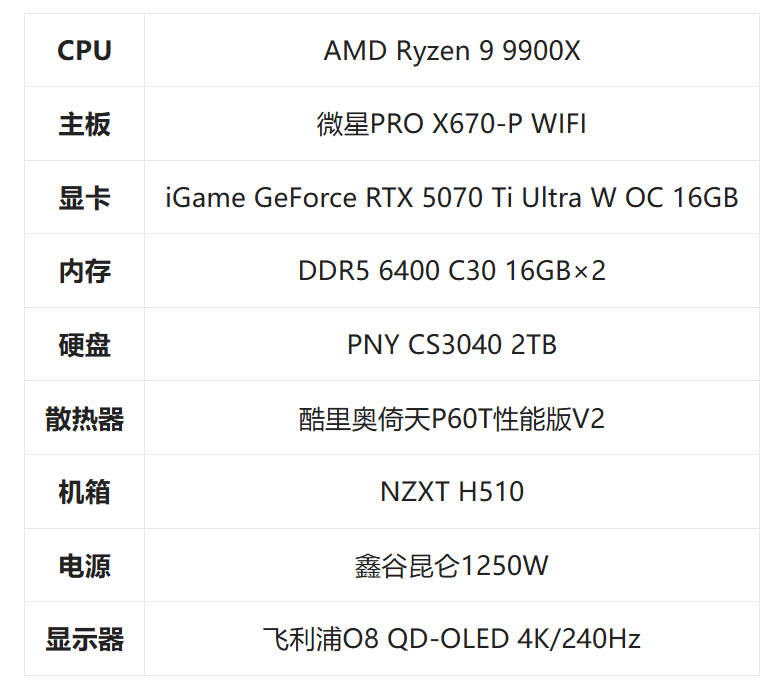The image size is (774, 690).
Task: Select the DDR5 6400 C30 16GB×2 cell
Action: (451, 272)
